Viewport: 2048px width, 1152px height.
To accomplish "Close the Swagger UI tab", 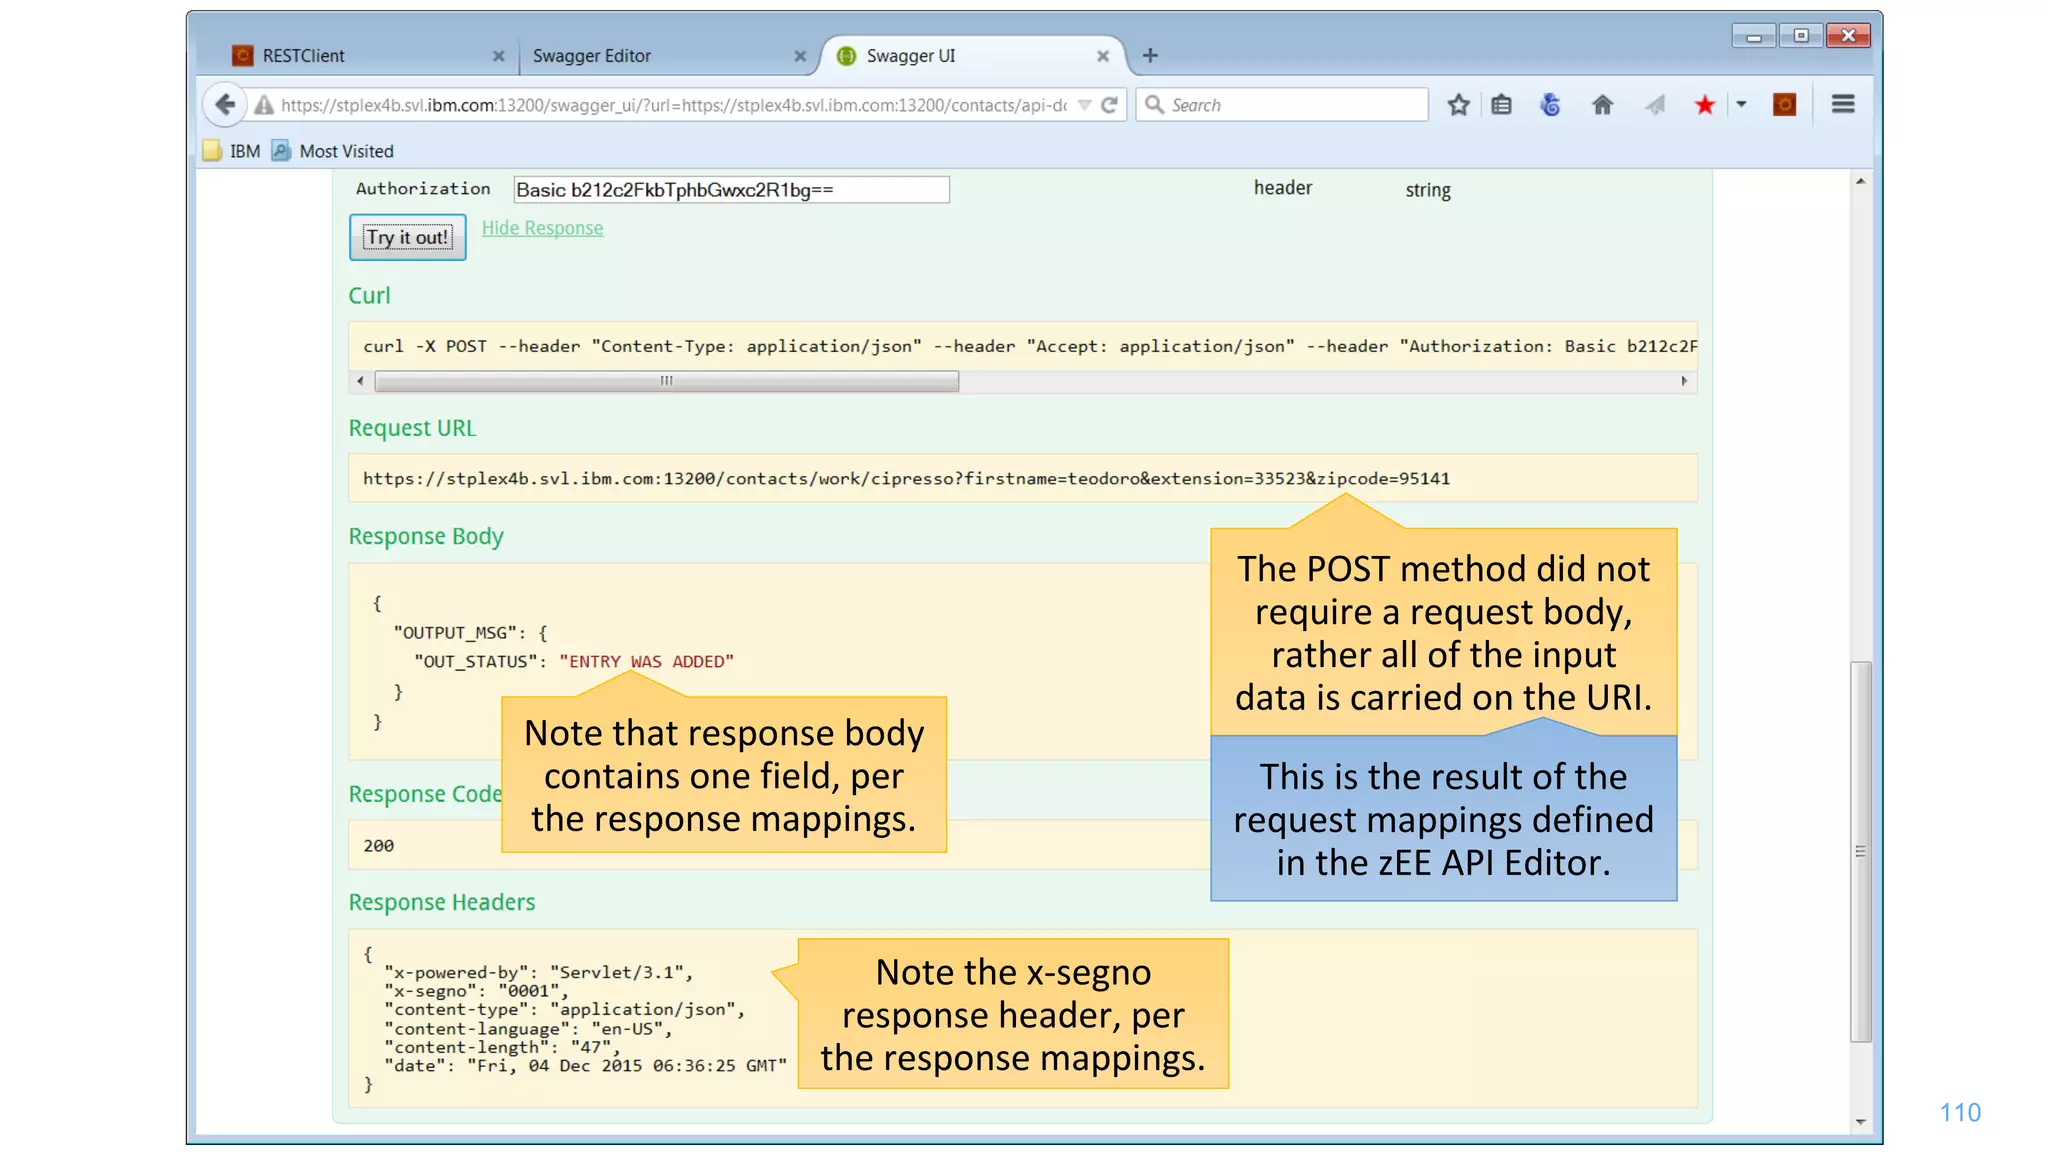I will [1102, 57].
